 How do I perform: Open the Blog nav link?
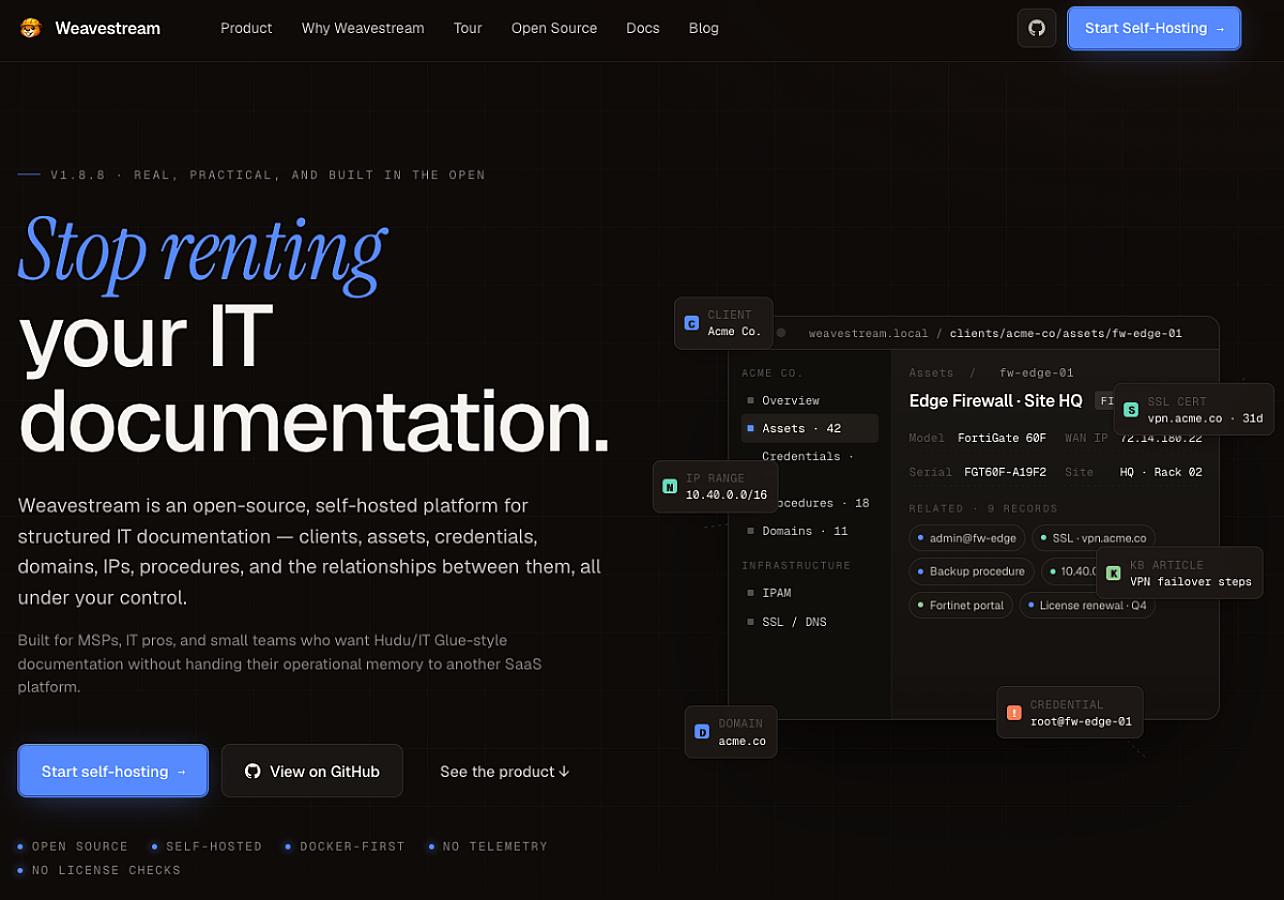point(704,28)
